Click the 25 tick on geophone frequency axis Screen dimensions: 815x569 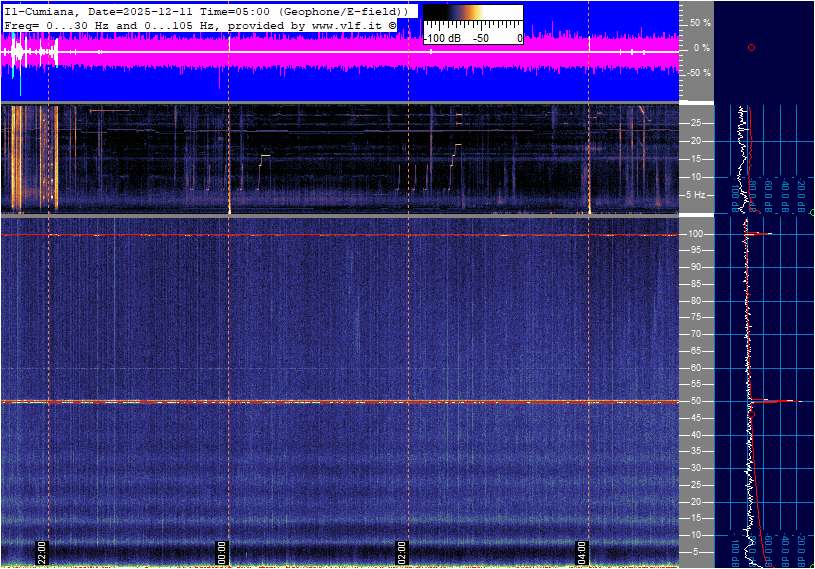(698, 123)
